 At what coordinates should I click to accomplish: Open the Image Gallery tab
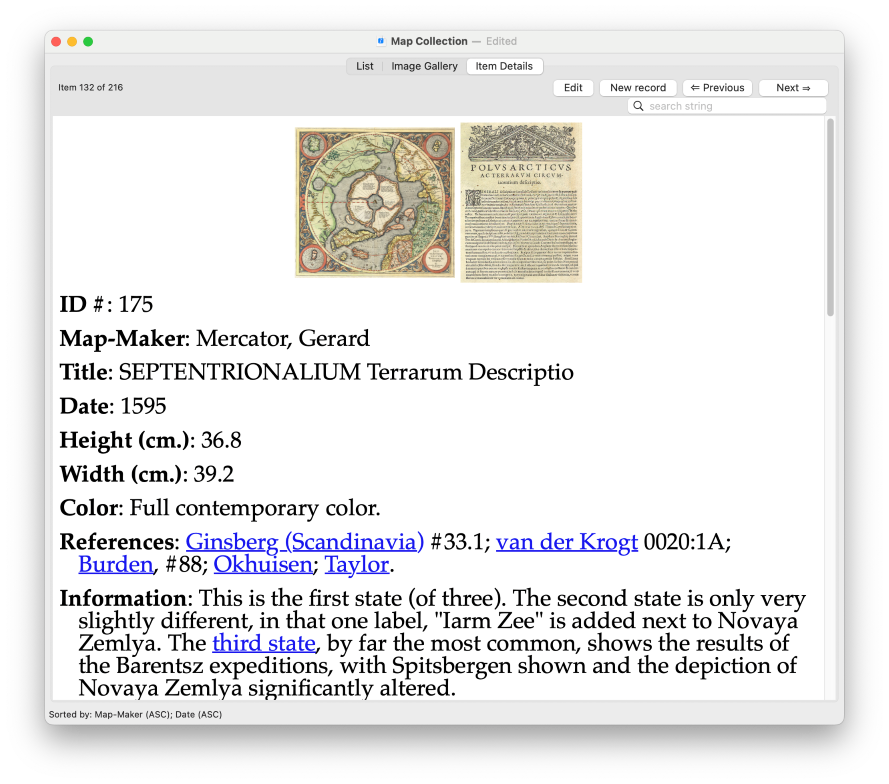(424, 66)
